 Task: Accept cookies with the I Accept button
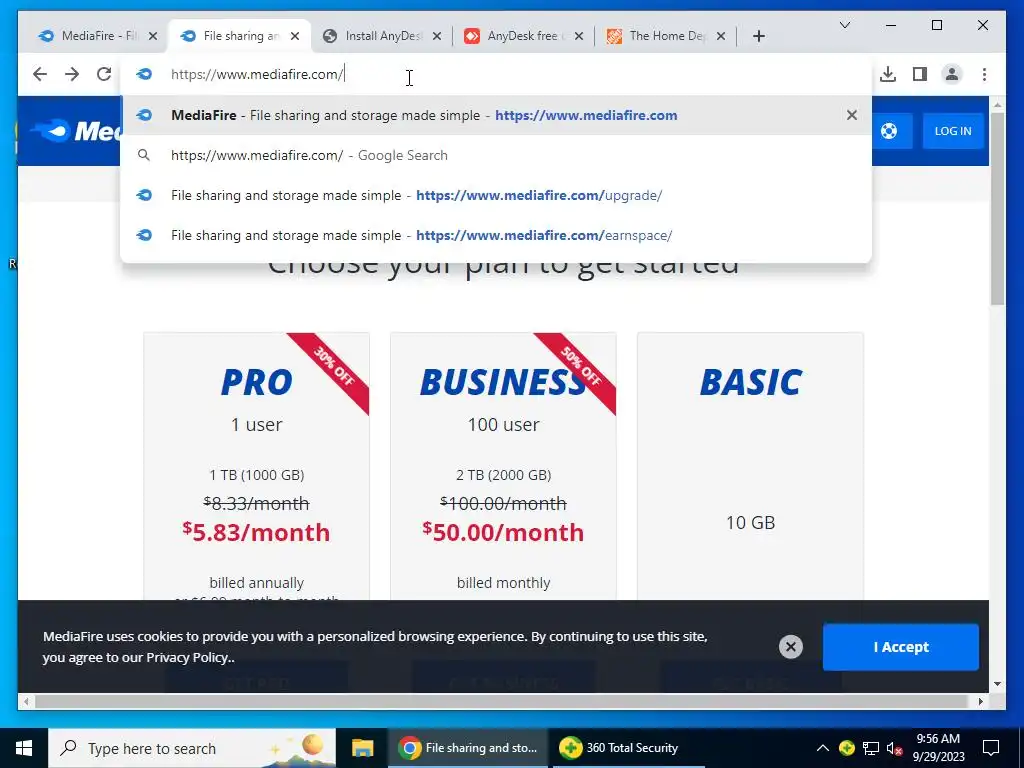click(901, 647)
